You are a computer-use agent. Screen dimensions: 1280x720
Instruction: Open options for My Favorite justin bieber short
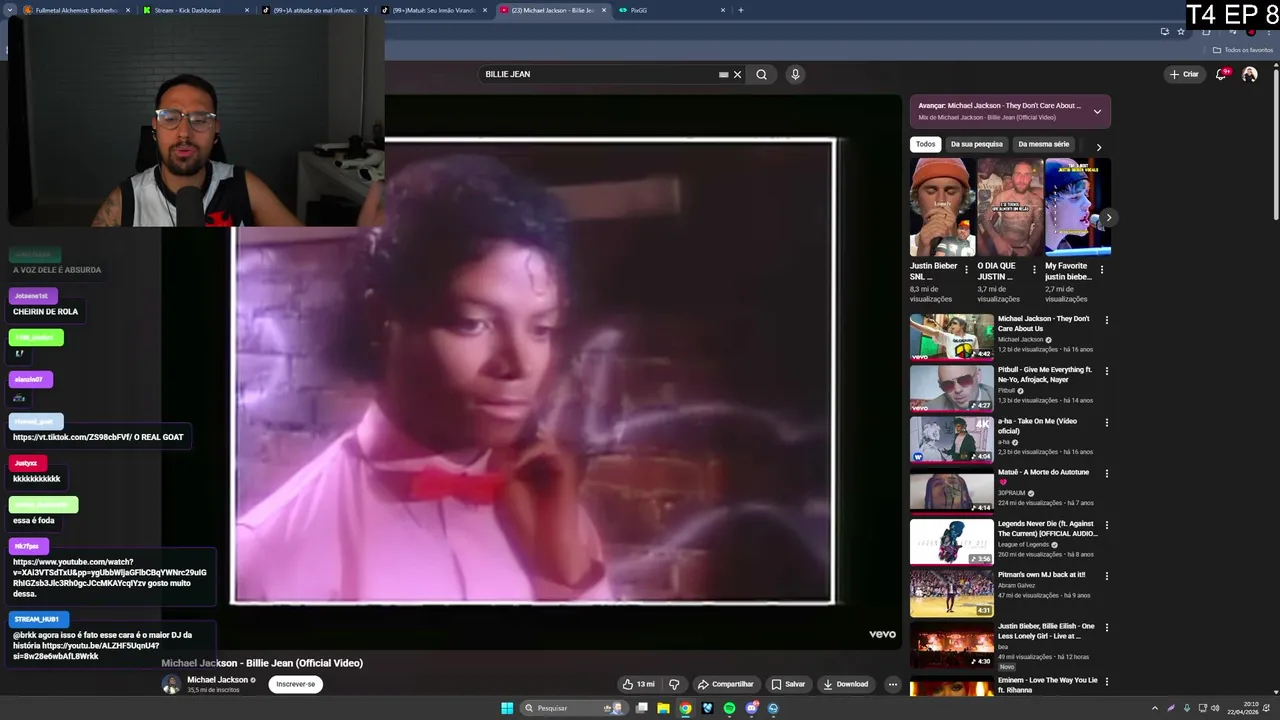click(x=1102, y=270)
